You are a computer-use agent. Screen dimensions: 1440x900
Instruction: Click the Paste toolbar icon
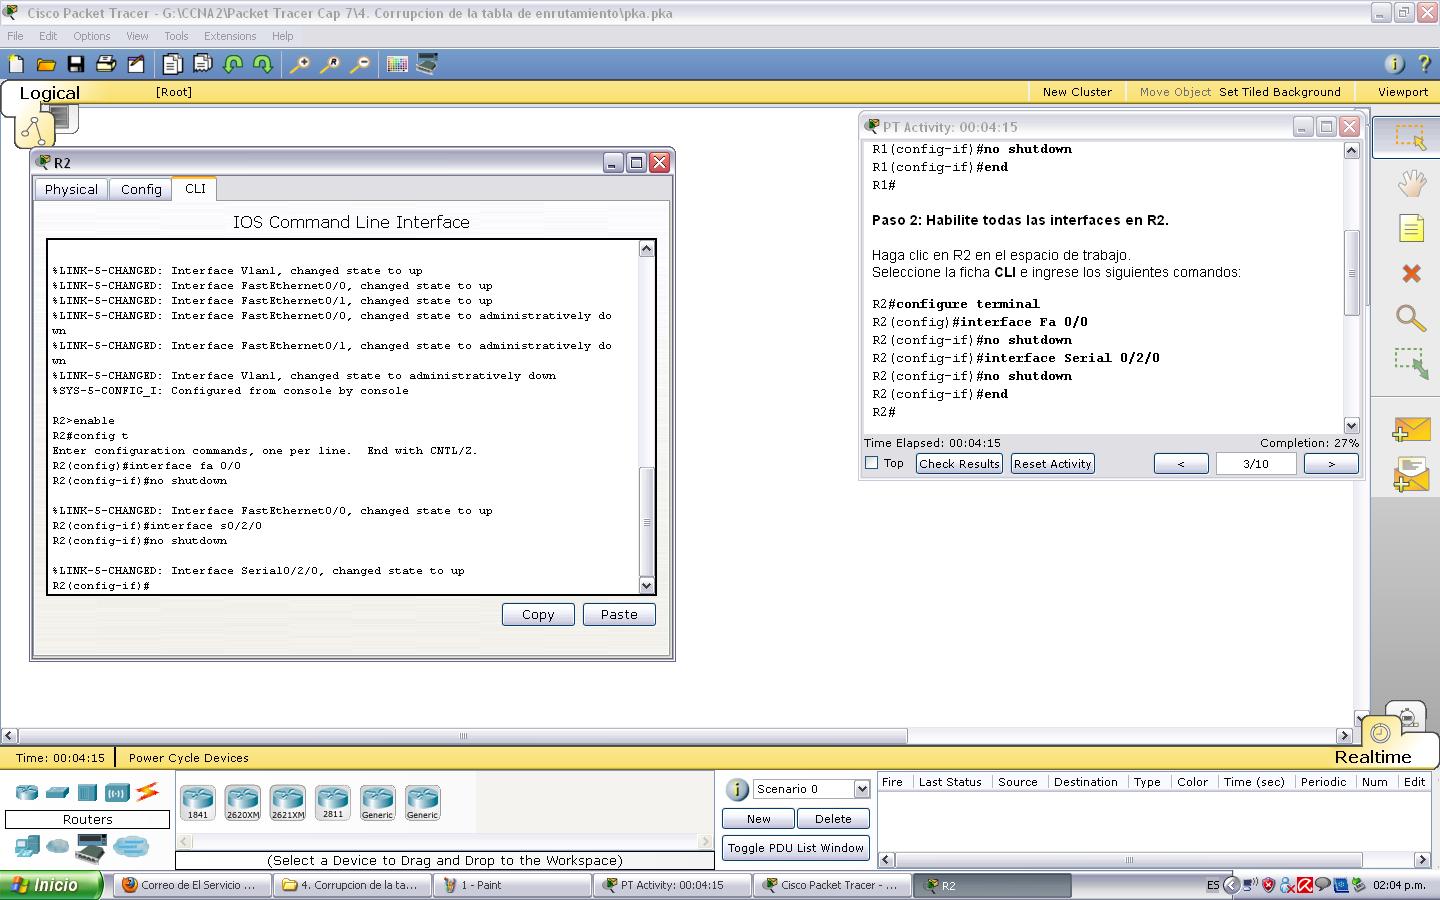coord(203,64)
